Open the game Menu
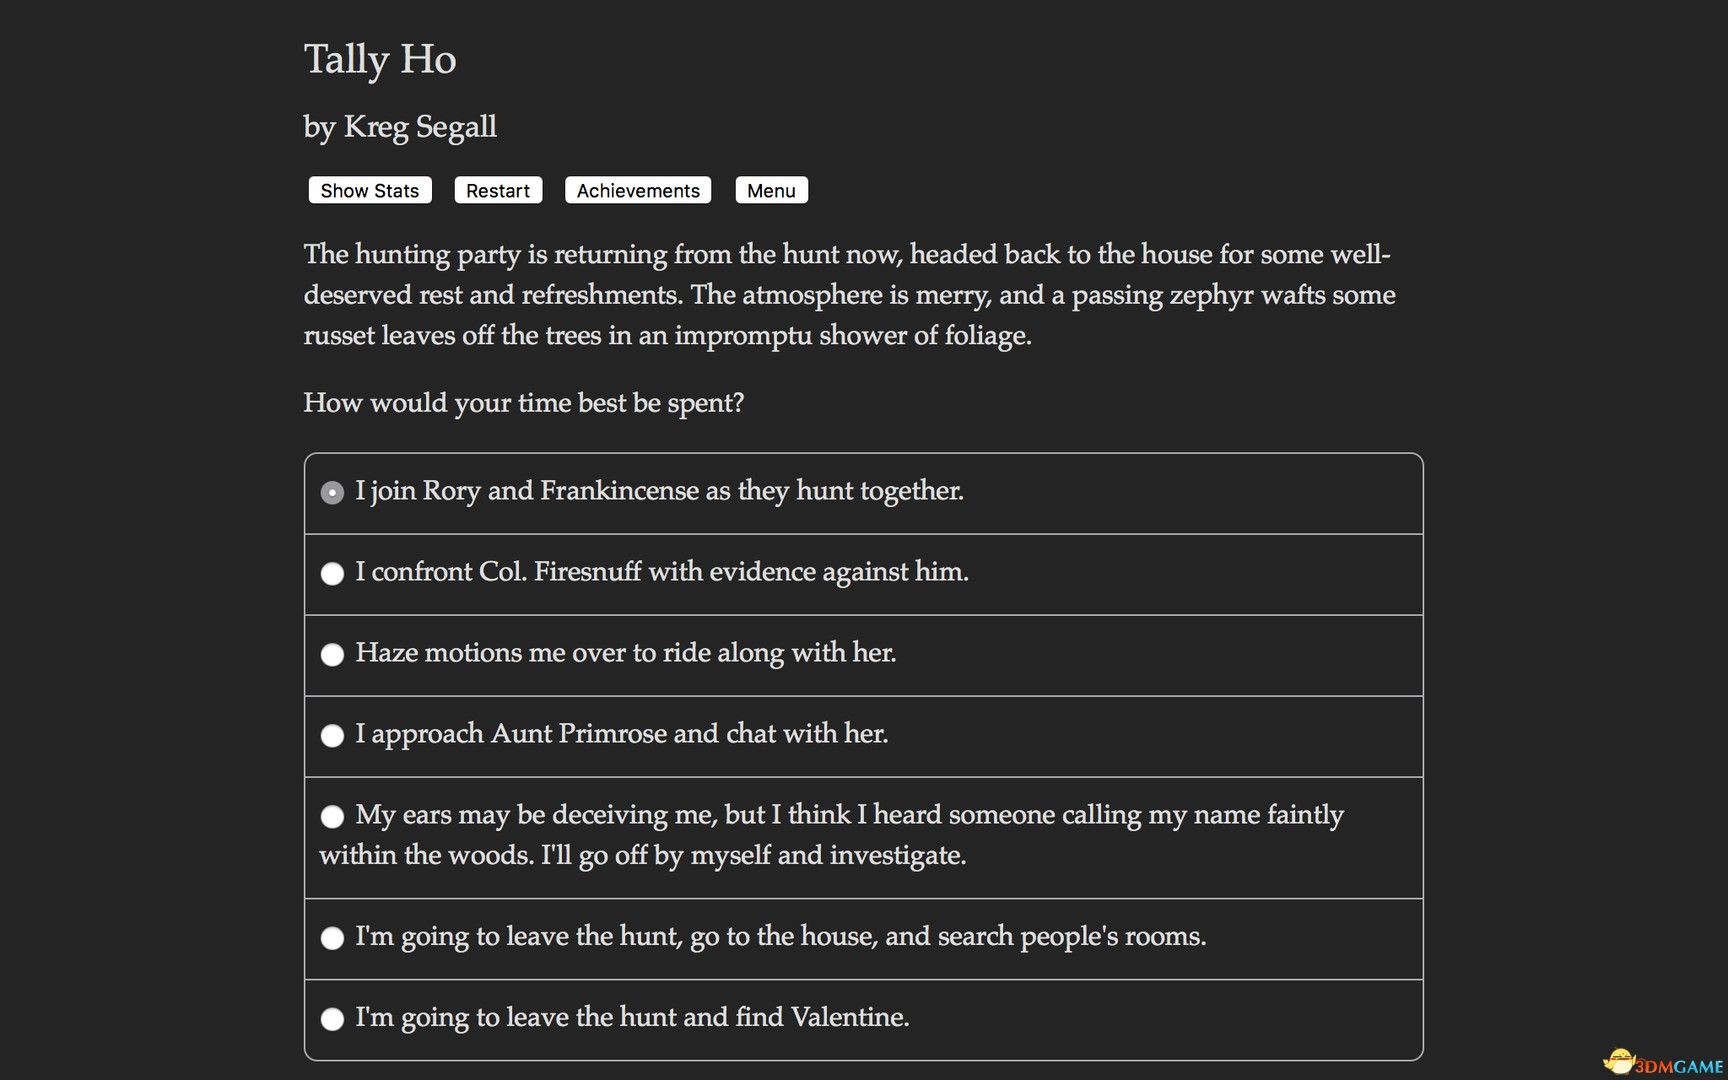The width and height of the screenshot is (1728, 1080). click(x=771, y=190)
